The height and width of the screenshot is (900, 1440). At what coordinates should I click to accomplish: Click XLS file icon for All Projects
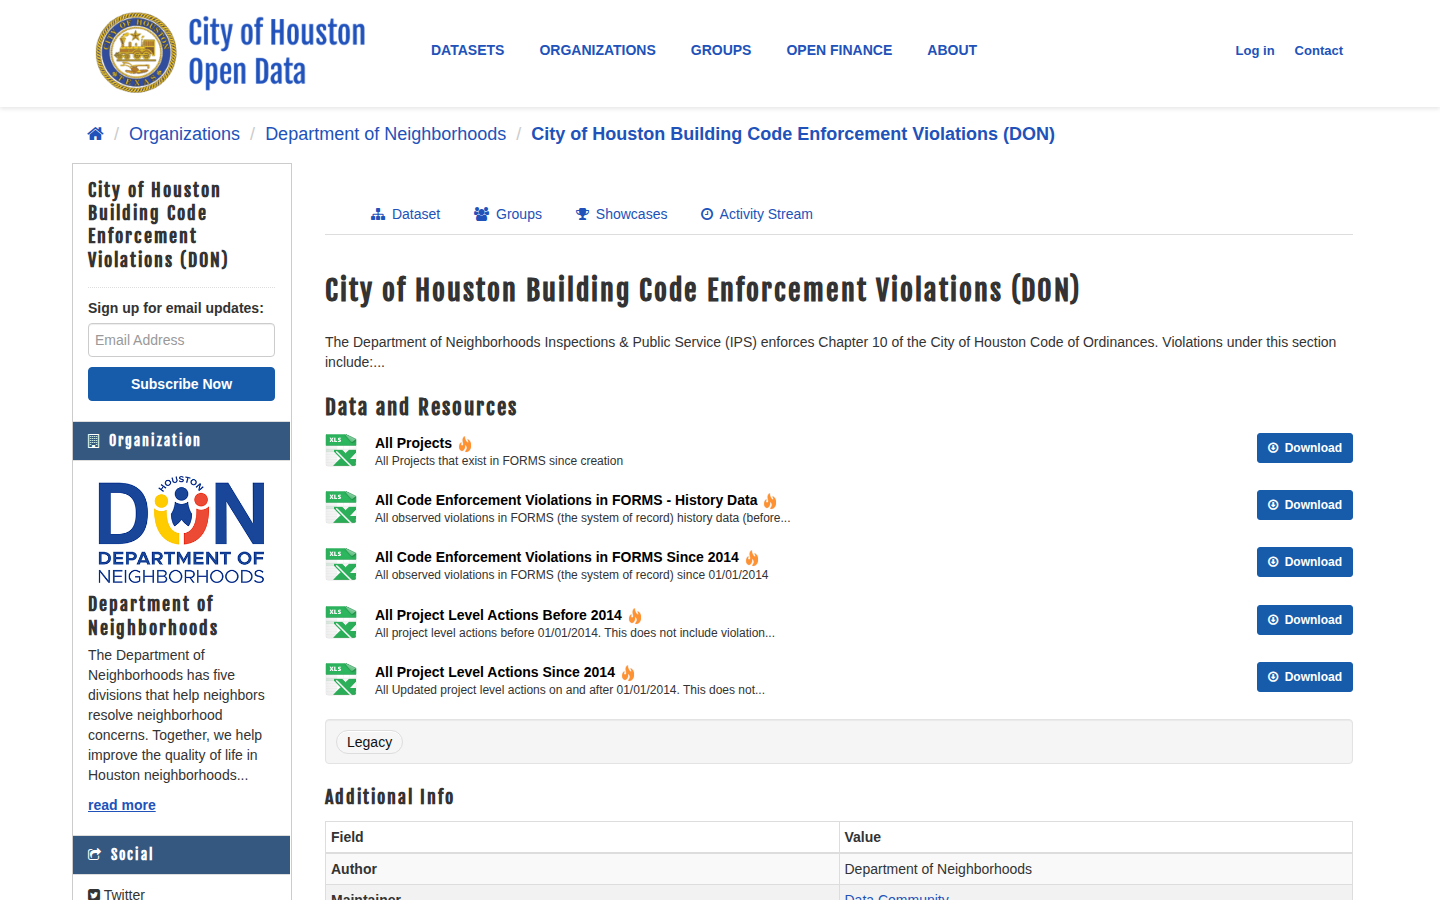[x=341, y=450]
